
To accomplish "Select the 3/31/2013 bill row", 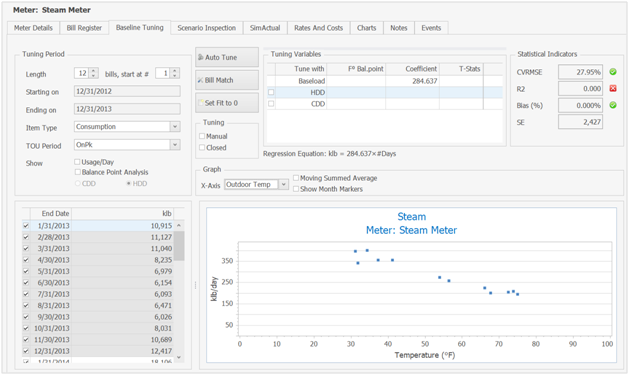I will pyautogui.click(x=98, y=248).
